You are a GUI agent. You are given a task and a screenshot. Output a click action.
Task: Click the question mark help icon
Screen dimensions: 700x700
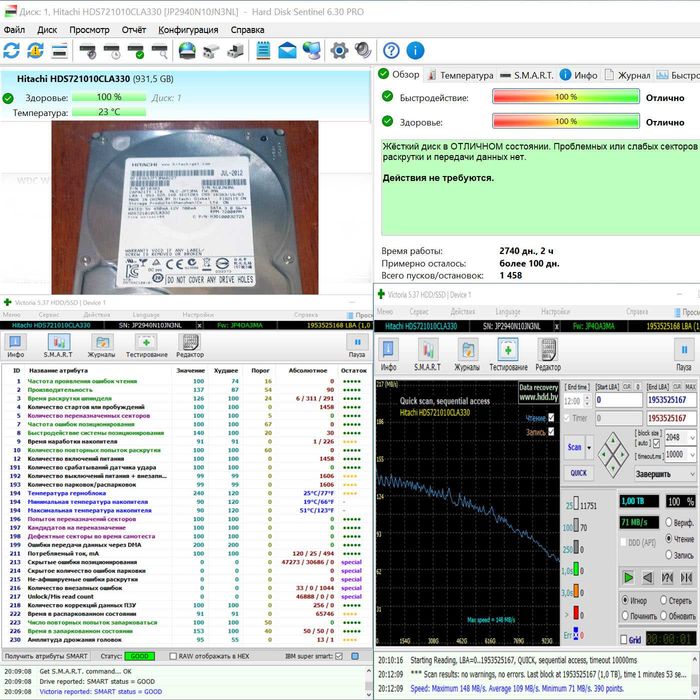(x=391, y=50)
